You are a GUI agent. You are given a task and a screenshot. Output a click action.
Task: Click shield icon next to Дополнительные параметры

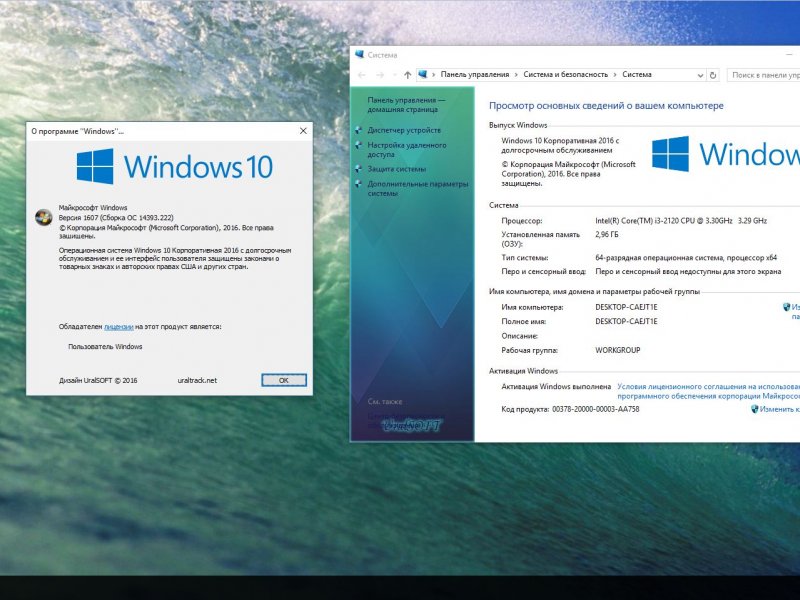(x=359, y=184)
